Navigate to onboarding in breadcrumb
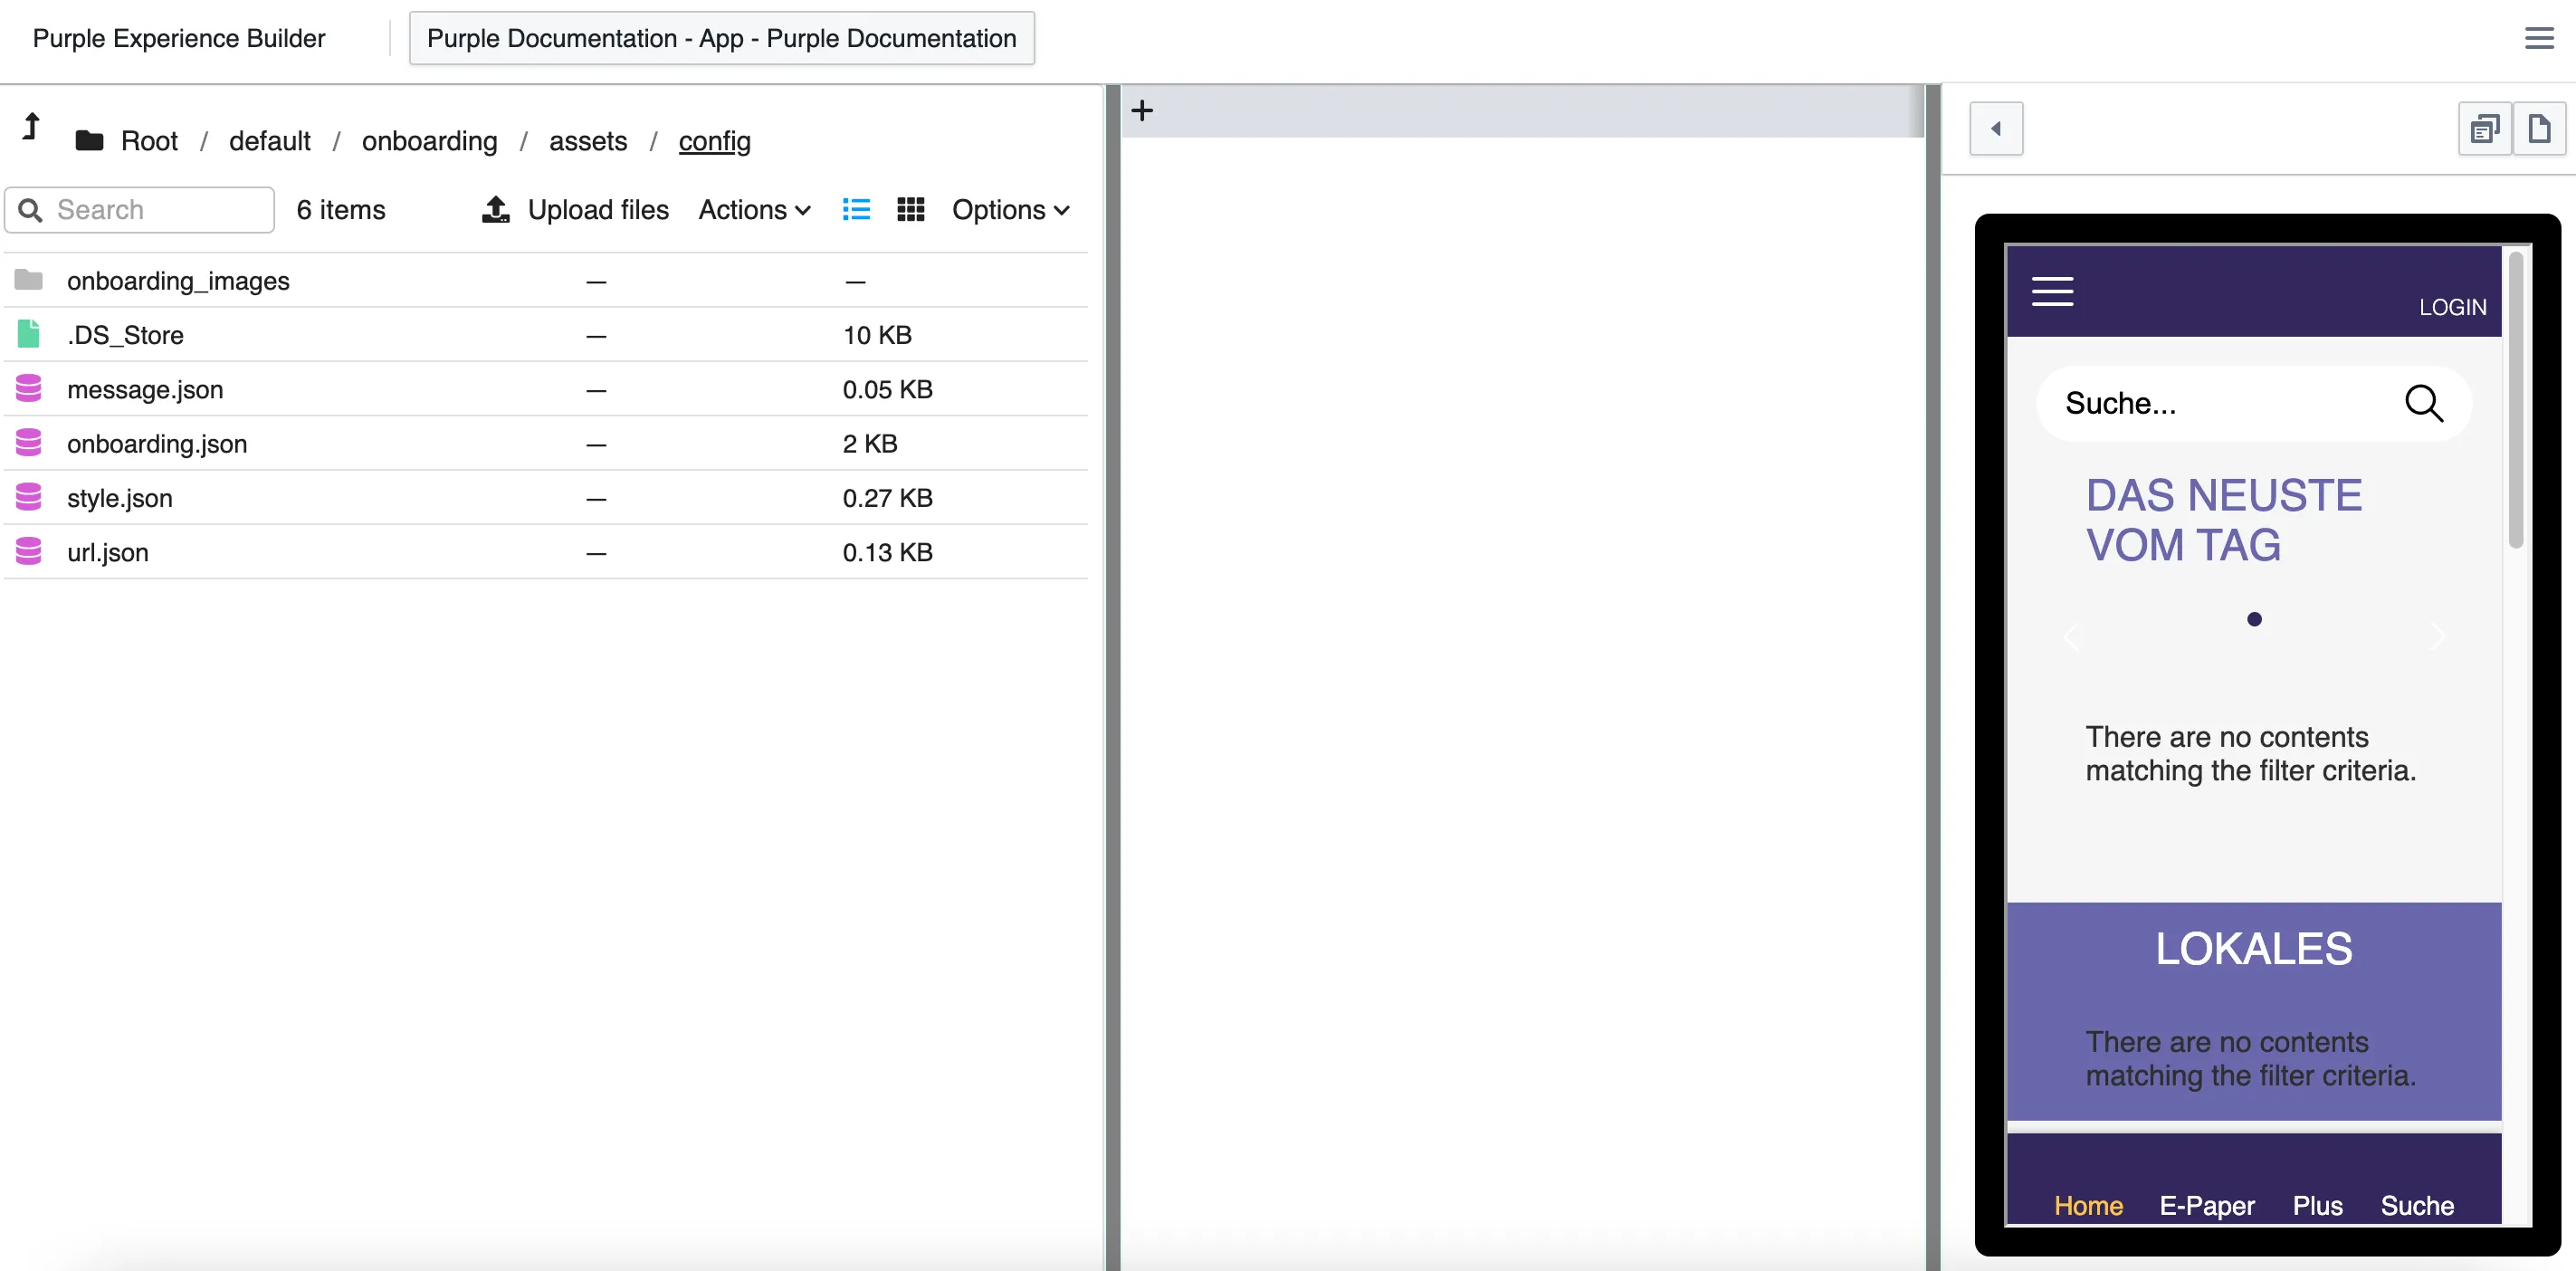The image size is (2576, 1271). (429, 141)
